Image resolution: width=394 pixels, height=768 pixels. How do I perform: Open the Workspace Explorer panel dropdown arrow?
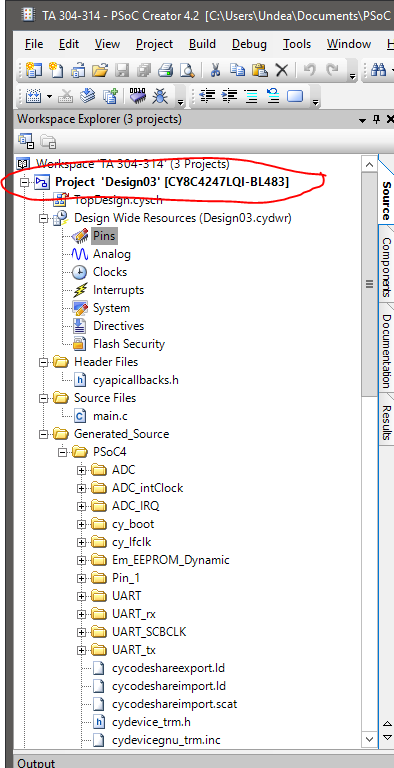pyautogui.click(x=363, y=120)
